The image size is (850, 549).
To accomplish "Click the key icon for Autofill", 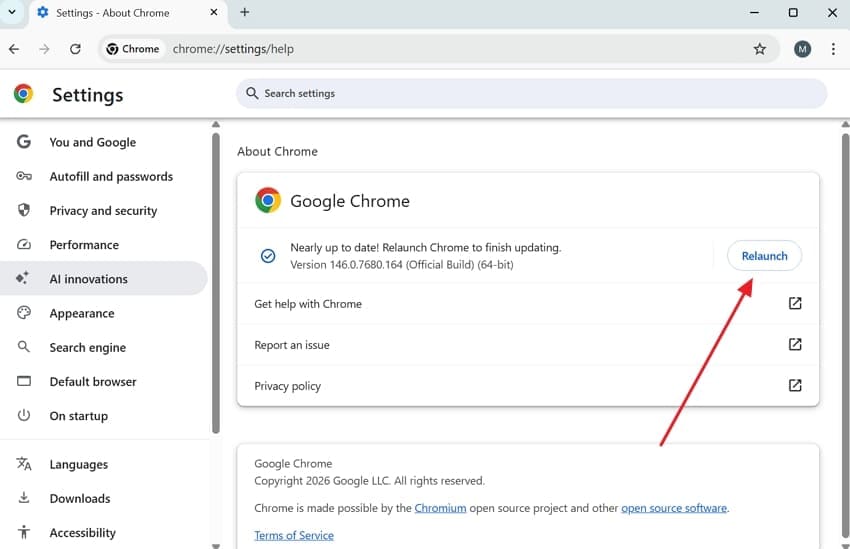I will pyautogui.click(x=23, y=176).
